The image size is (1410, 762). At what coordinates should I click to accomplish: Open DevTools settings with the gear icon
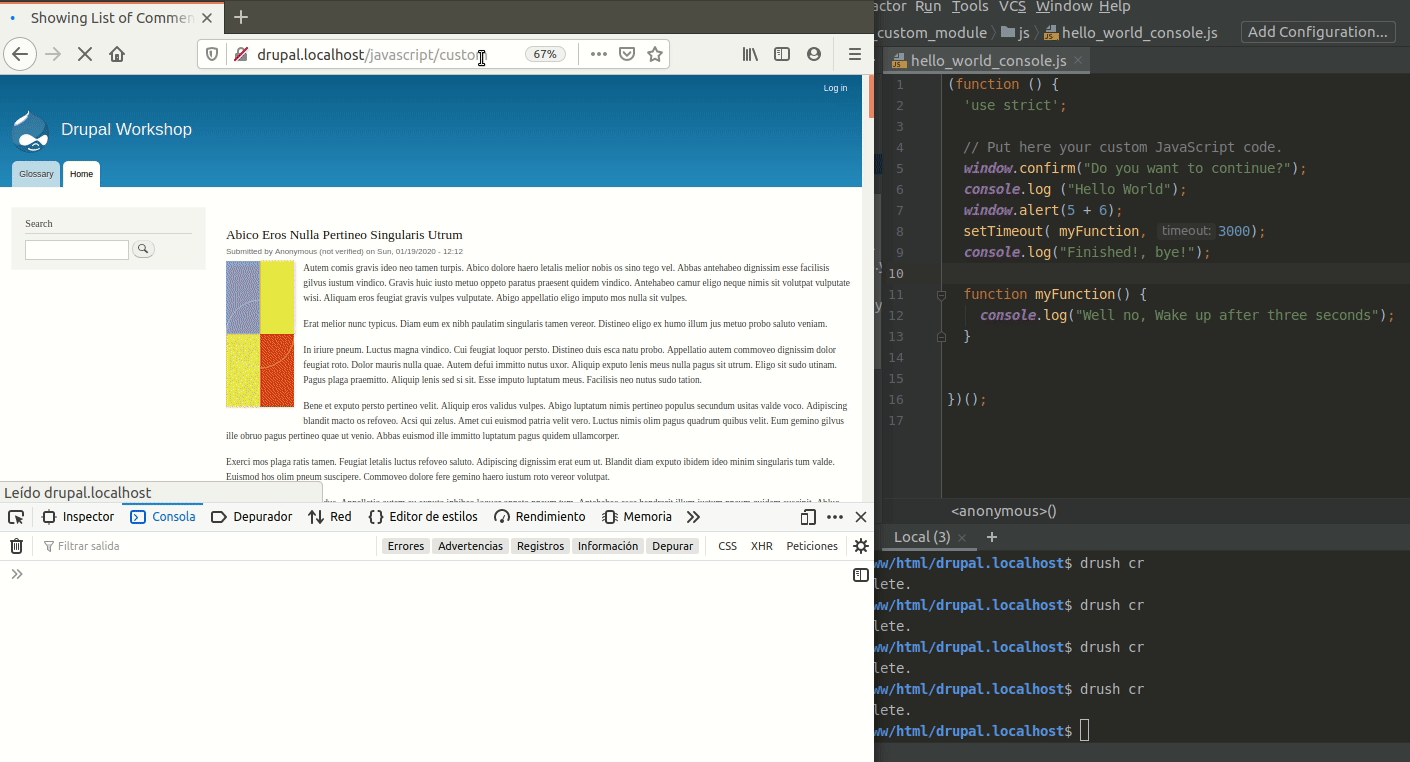coord(860,546)
